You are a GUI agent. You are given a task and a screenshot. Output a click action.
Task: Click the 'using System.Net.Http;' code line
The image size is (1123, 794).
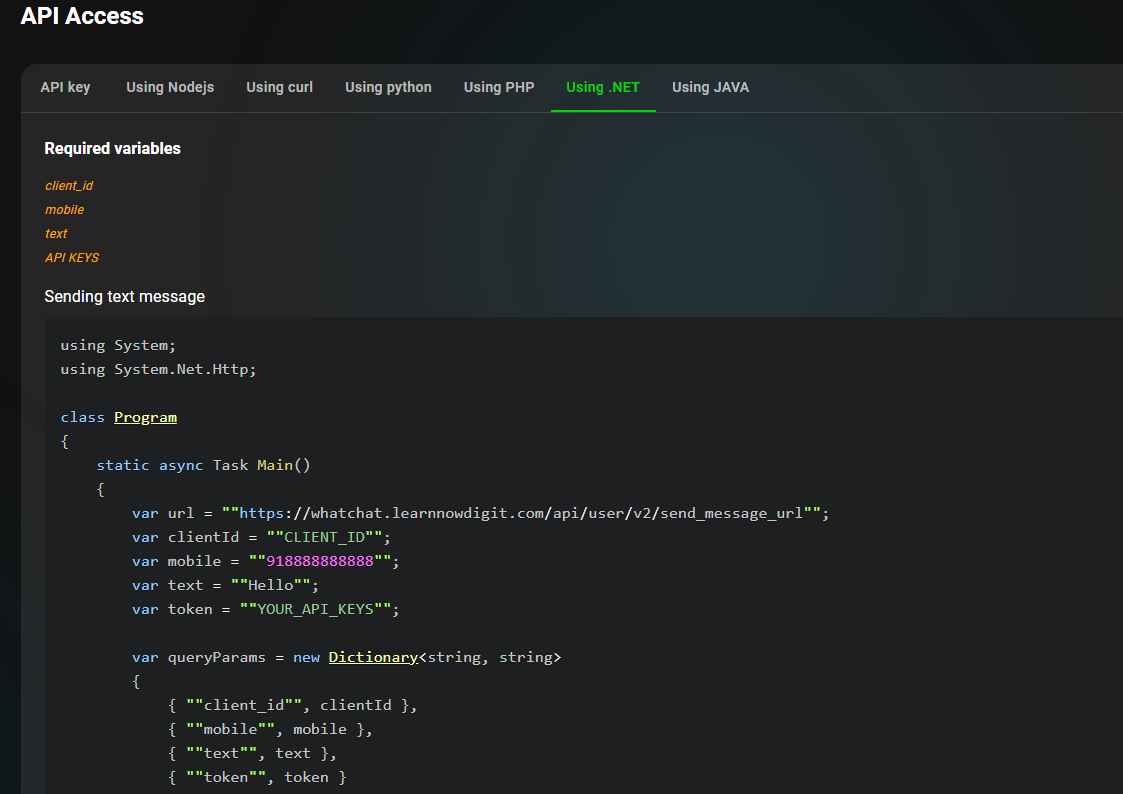pyautogui.click(x=158, y=369)
